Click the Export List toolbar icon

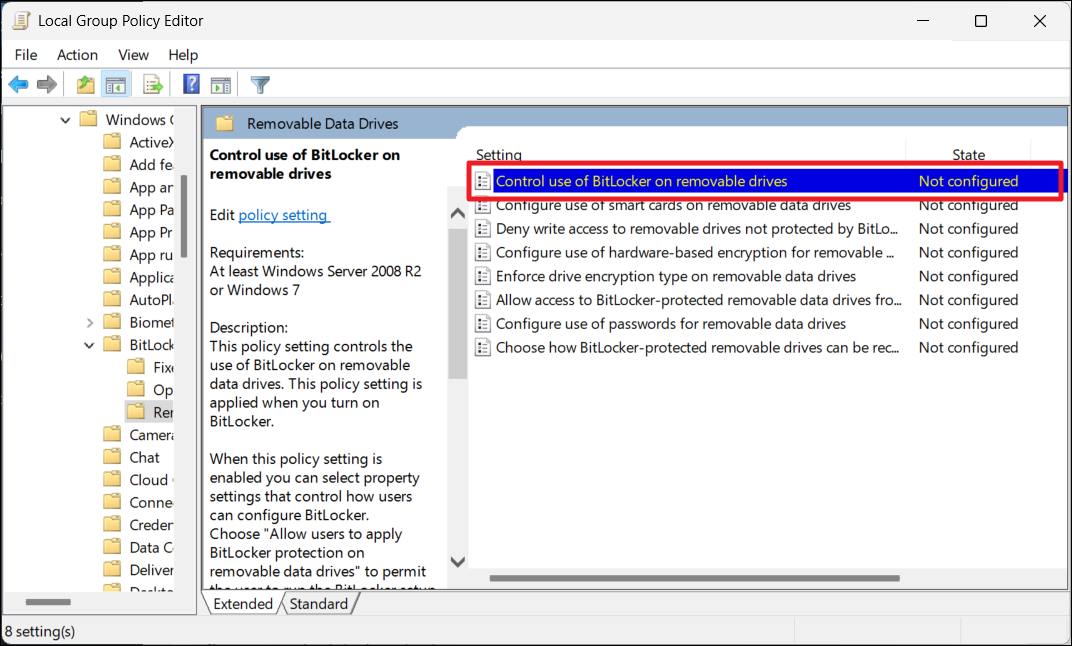[x=153, y=85]
